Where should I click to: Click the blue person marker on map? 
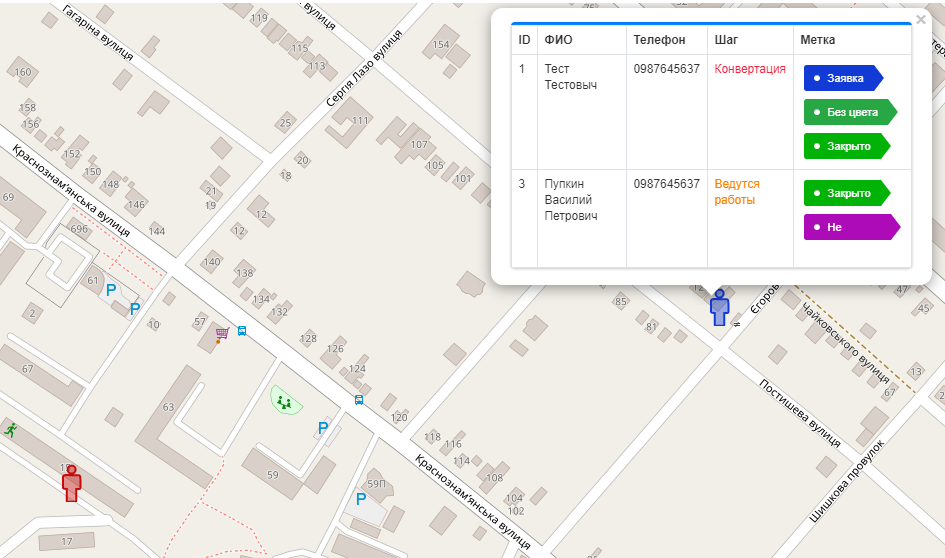coord(719,307)
